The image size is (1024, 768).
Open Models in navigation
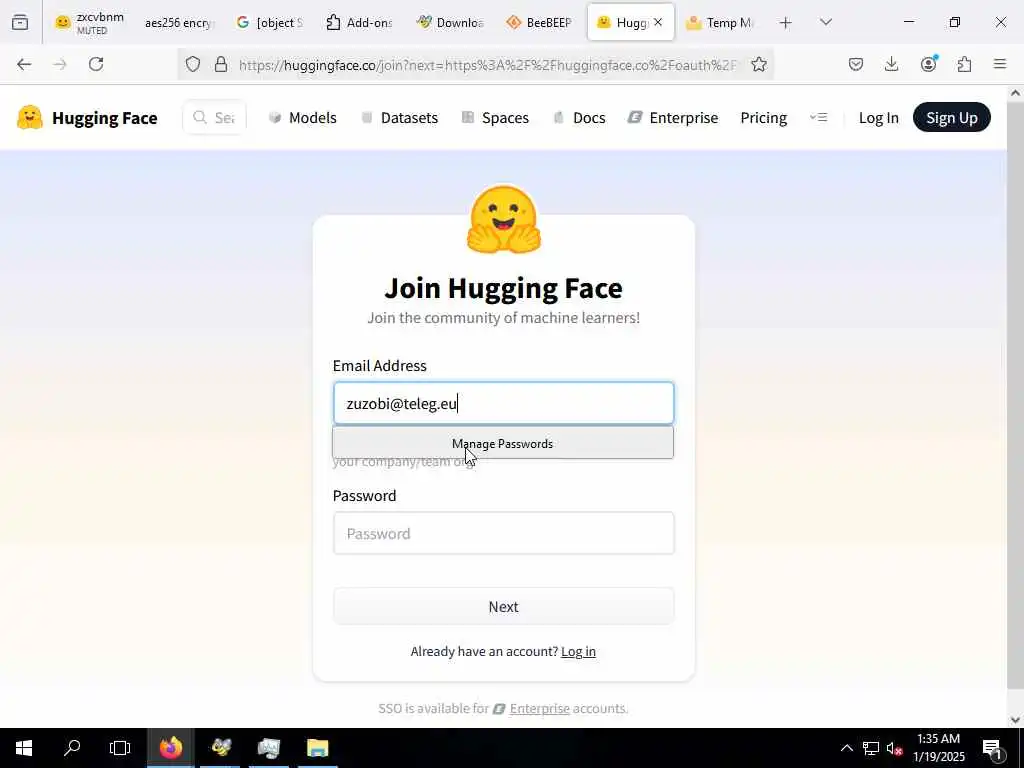303,118
